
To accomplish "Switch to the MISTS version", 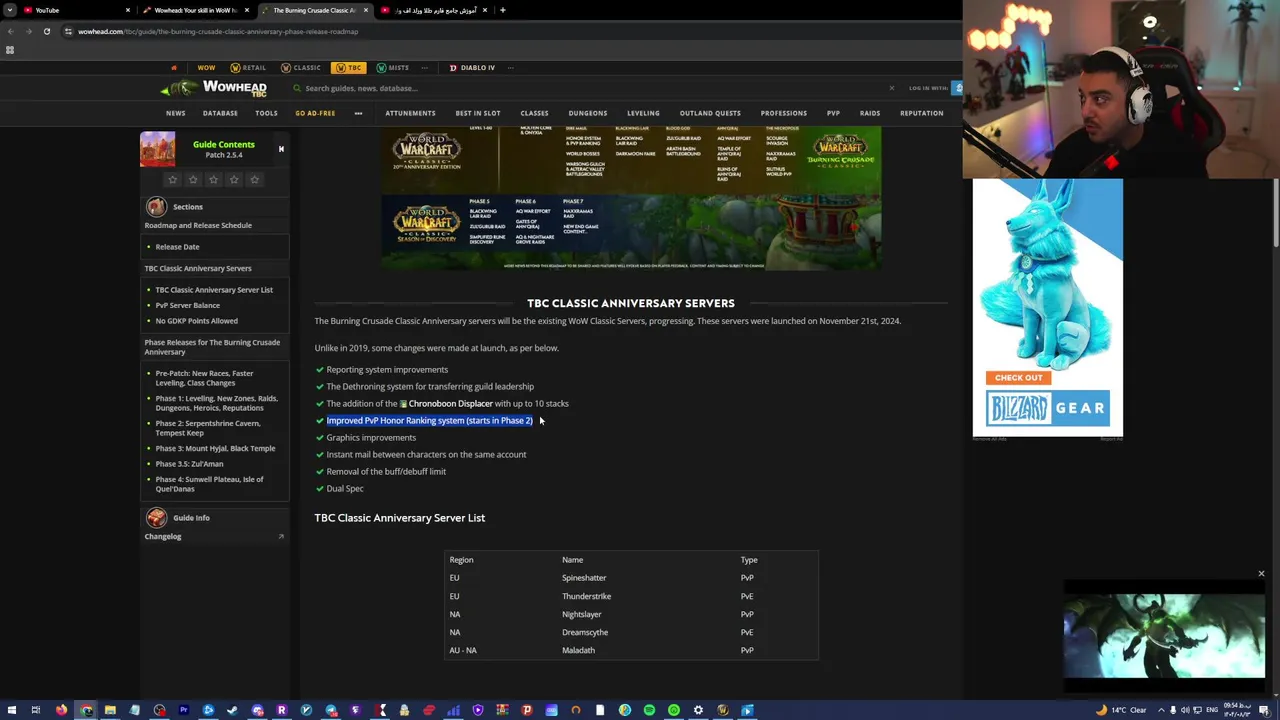I will (x=393, y=68).
